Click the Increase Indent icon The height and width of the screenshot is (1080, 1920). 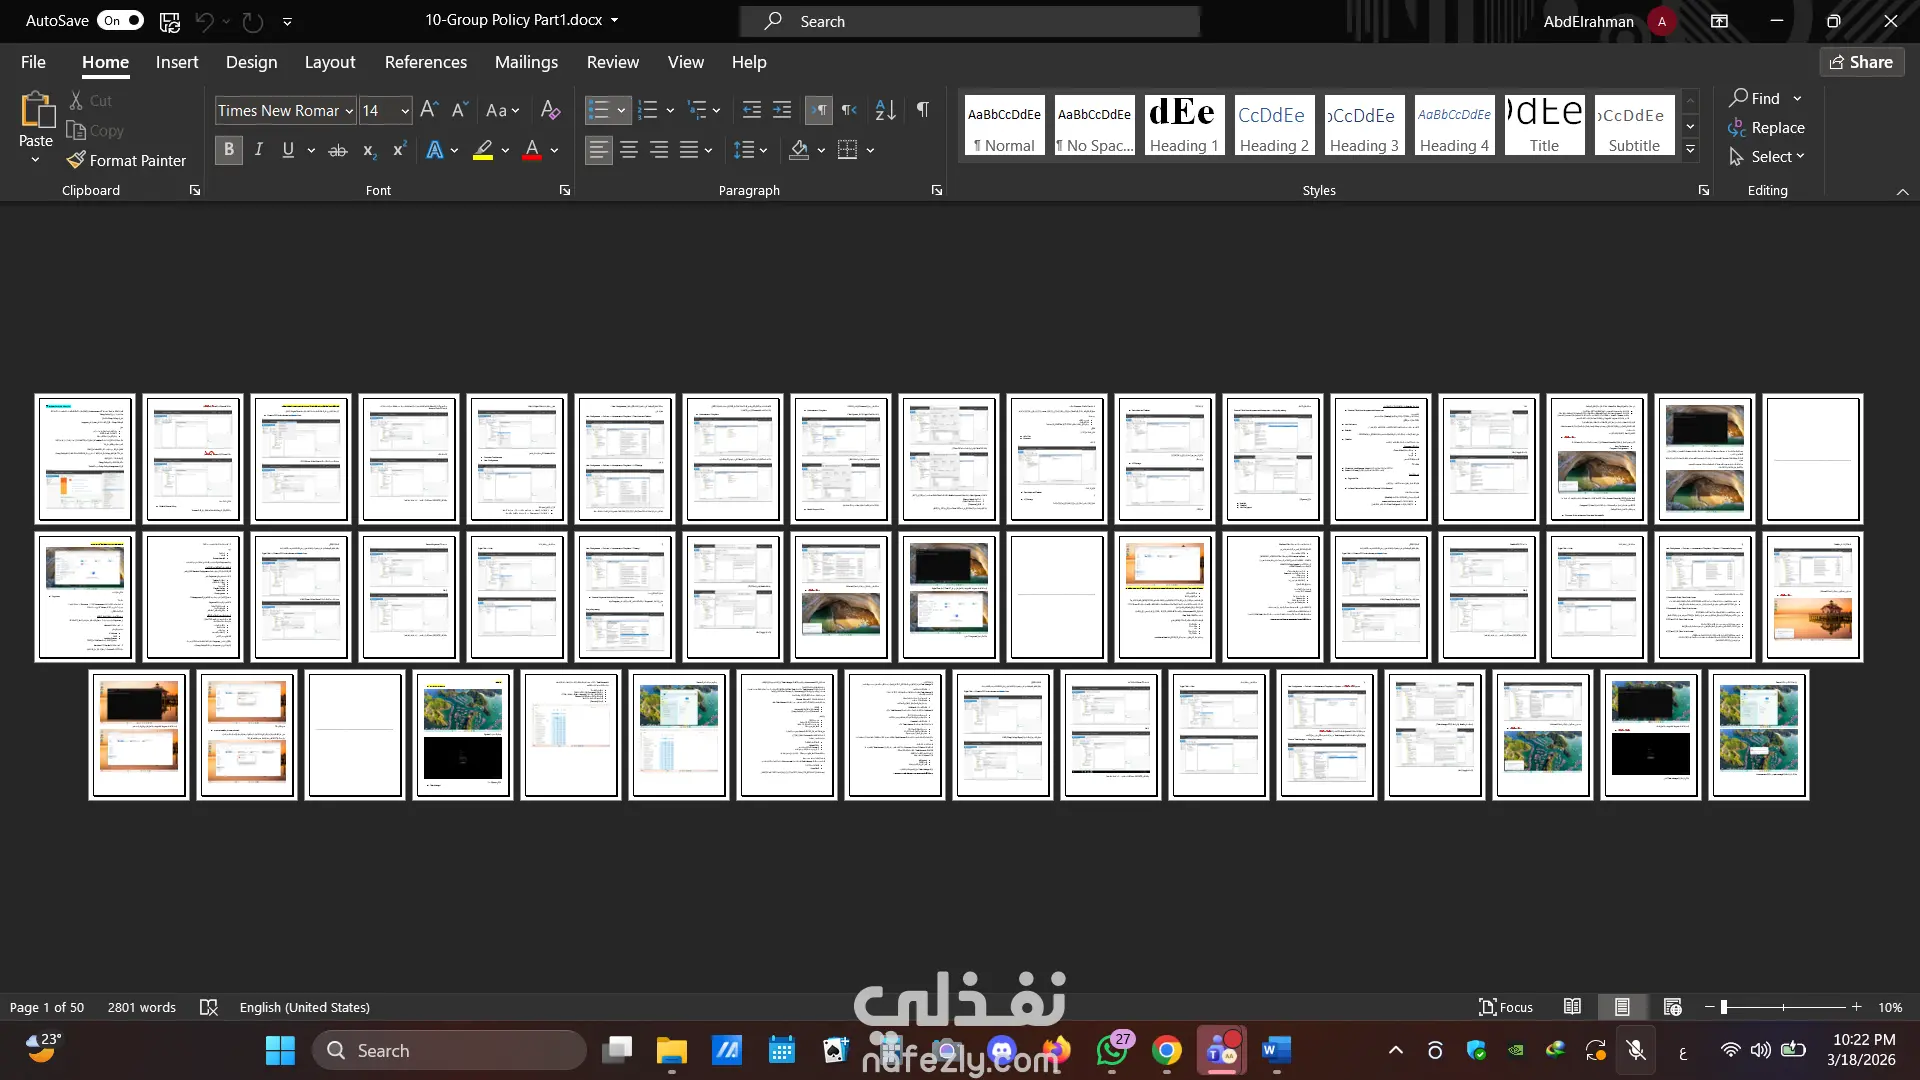pyautogui.click(x=782, y=110)
